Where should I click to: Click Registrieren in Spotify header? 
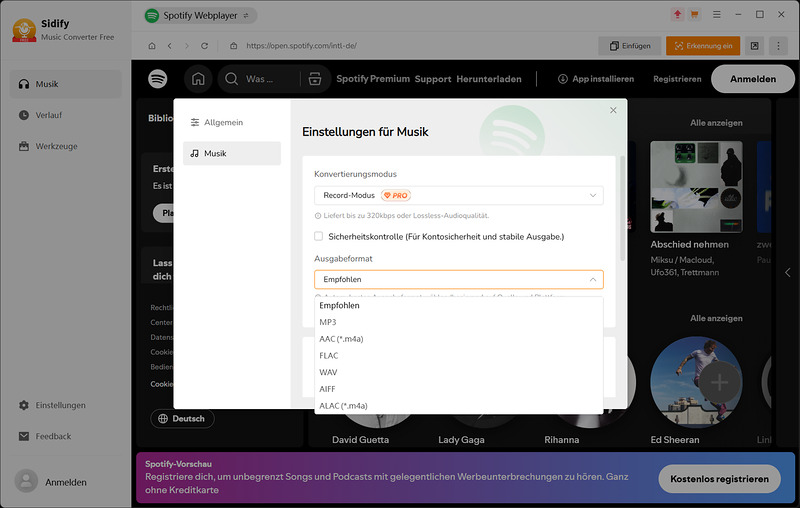click(677, 79)
